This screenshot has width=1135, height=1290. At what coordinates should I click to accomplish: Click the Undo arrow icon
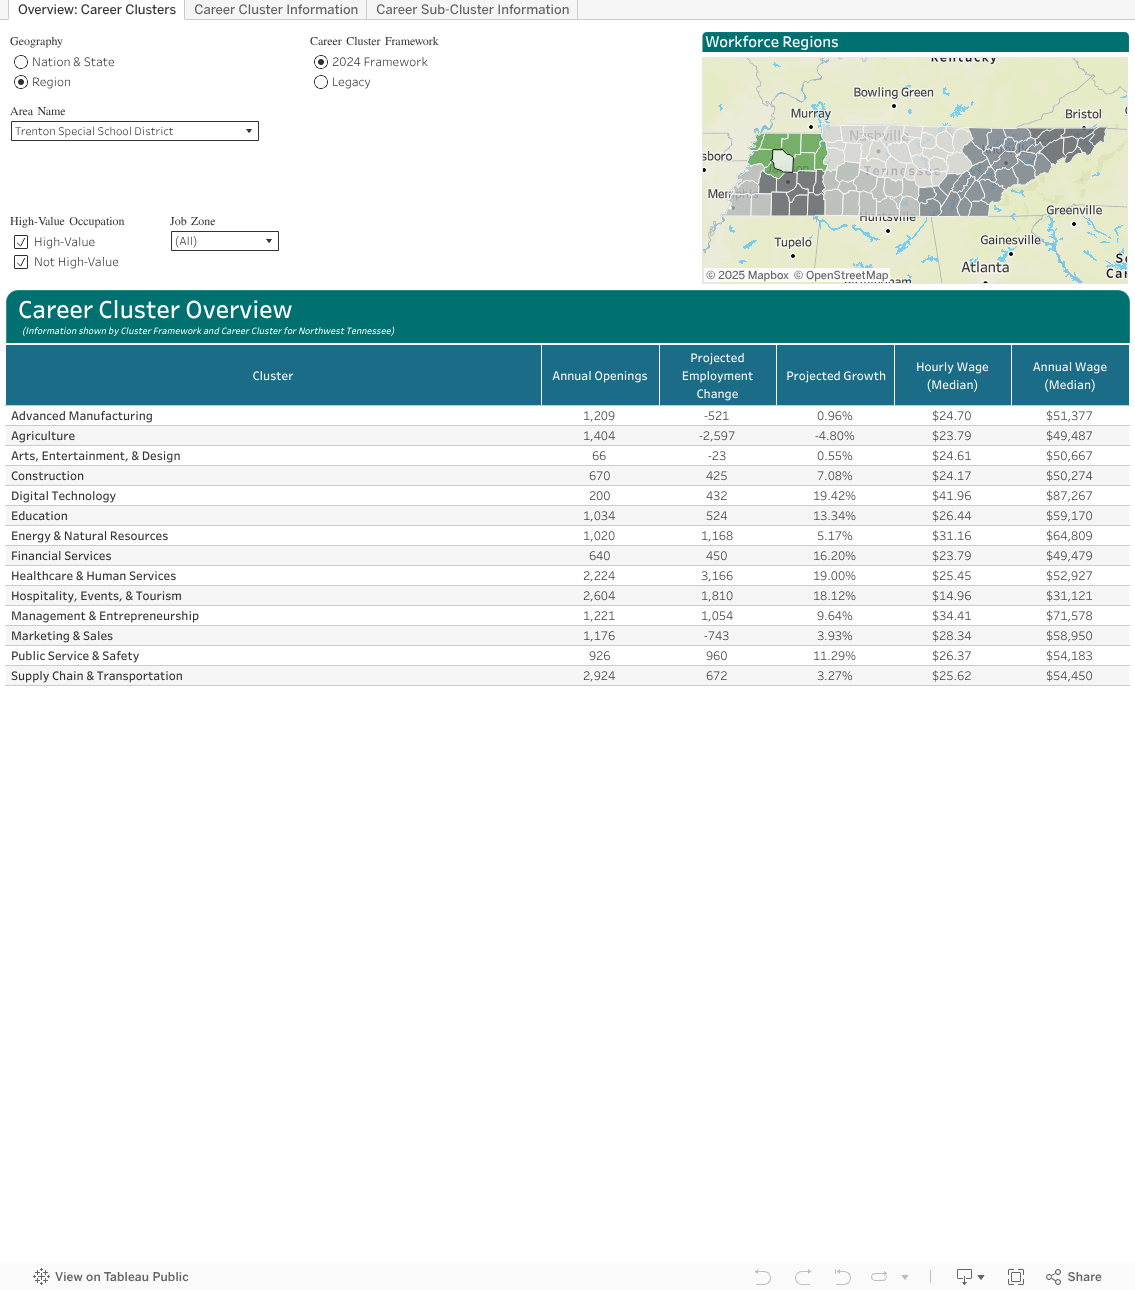pyautogui.click(x=763, y=1277)
